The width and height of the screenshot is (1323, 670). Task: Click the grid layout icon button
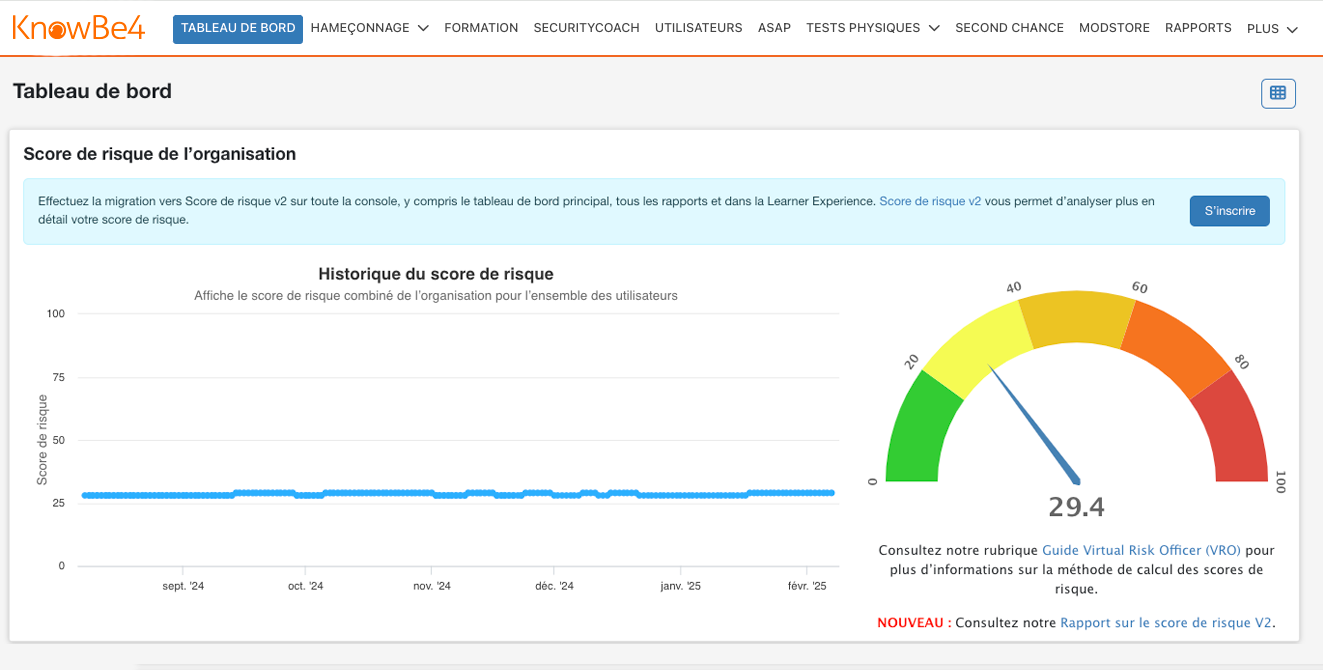(1277, 93)
